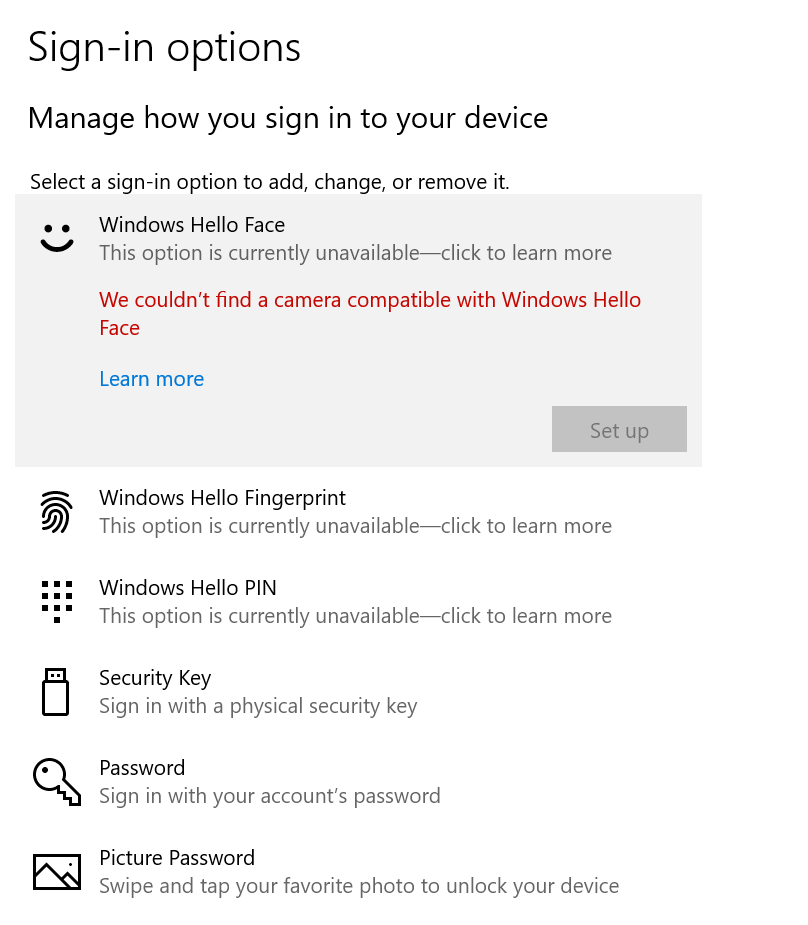Click the Sign-in options page heading
The image size is (808, 925).
point(164,47)
